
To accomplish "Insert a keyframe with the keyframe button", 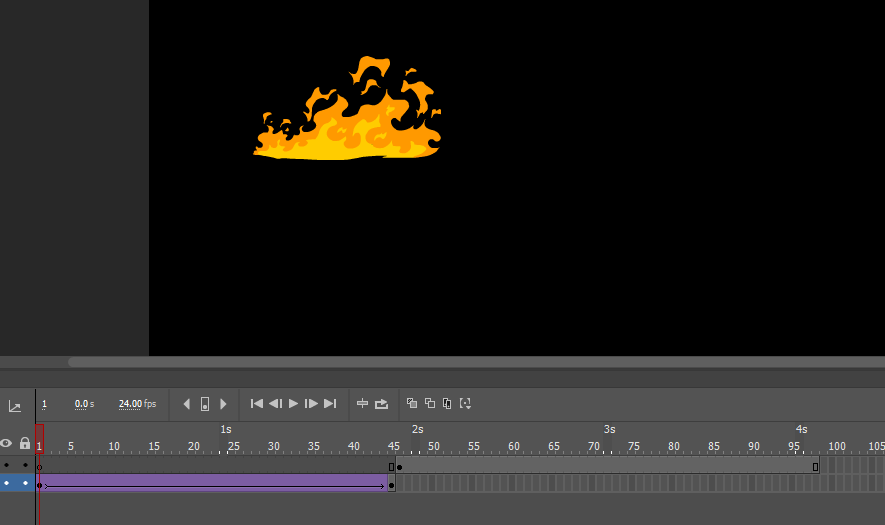I will 205,404.
